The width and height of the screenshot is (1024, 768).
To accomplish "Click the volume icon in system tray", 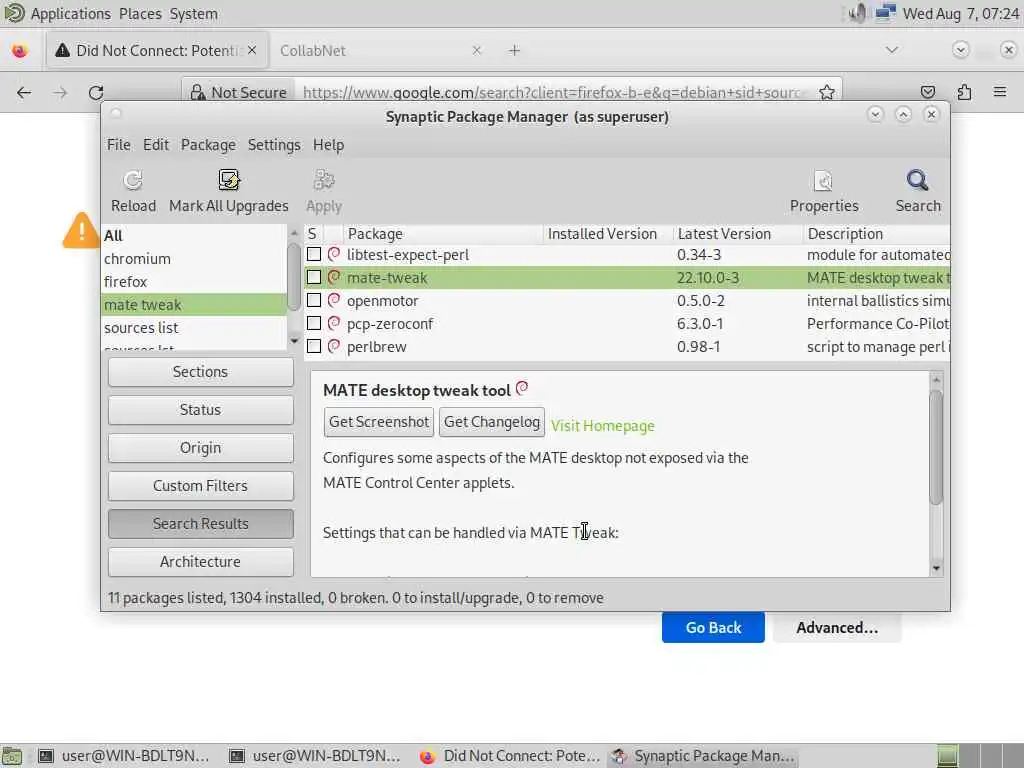I will point(858,13).
